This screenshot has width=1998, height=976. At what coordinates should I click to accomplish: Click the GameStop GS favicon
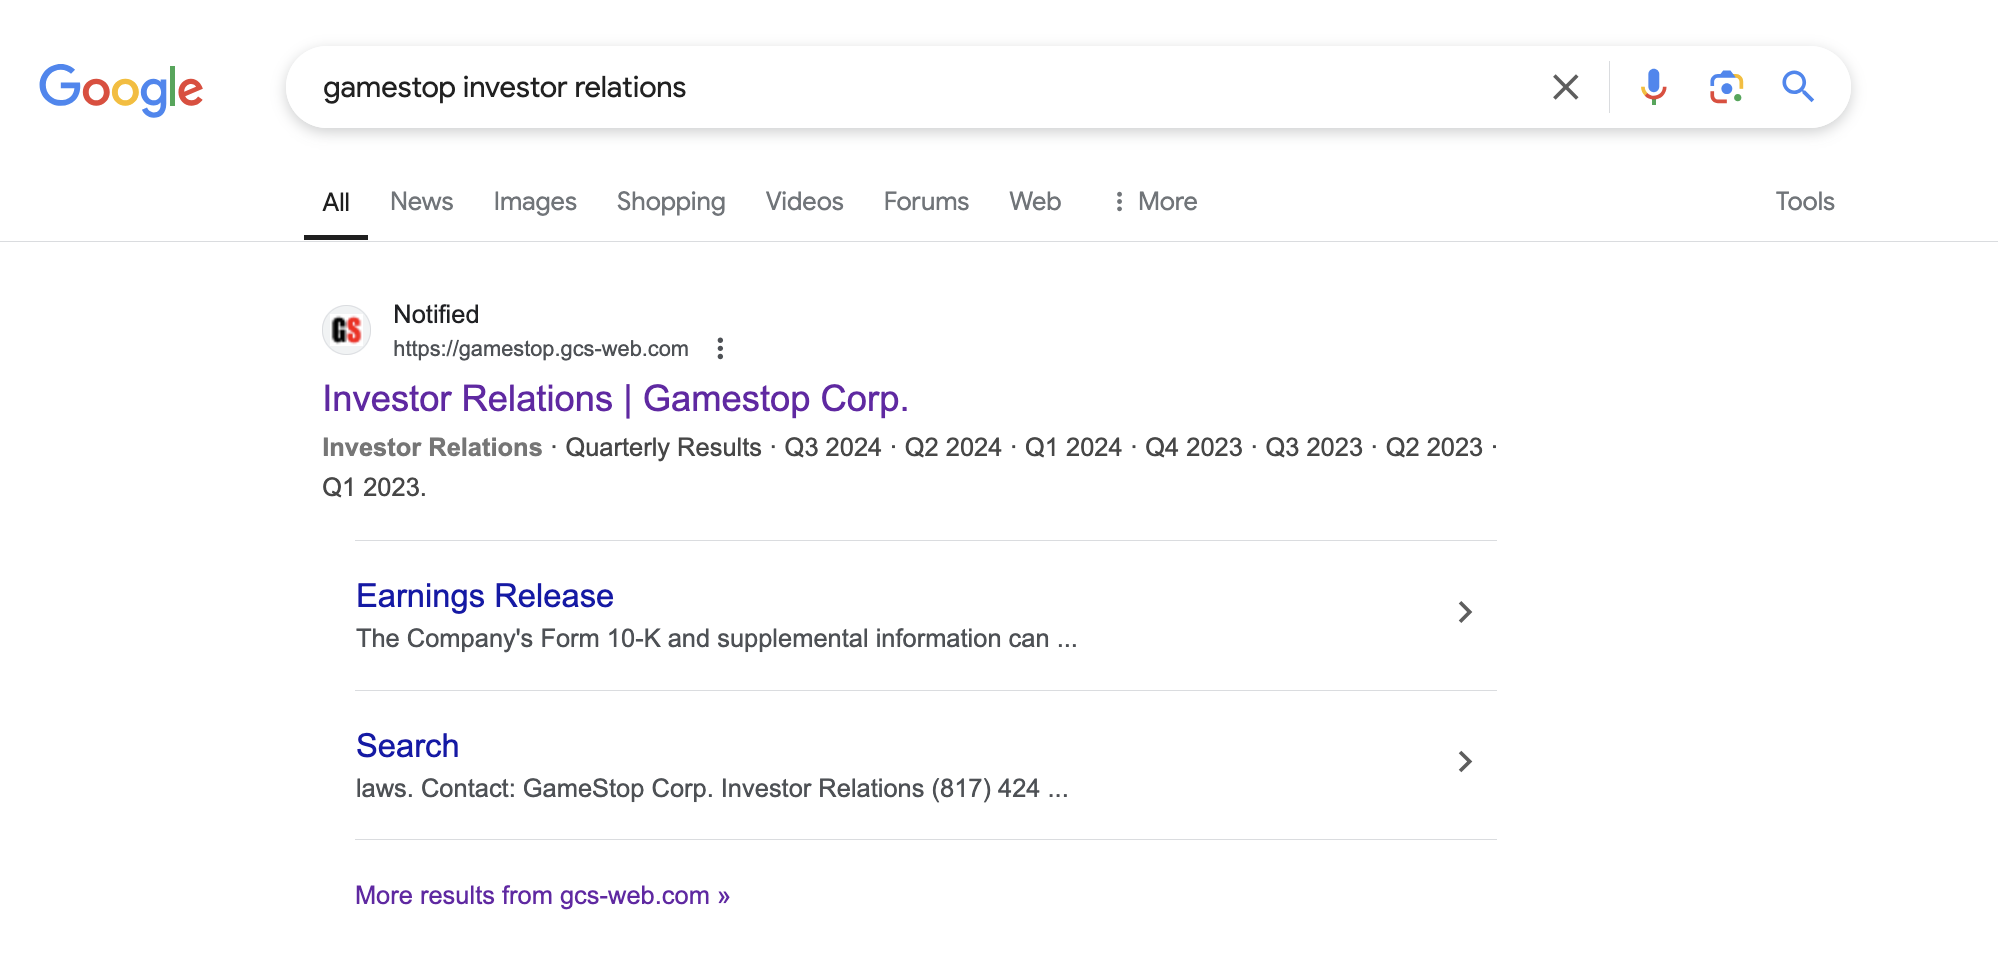click(x=347, y=330)
